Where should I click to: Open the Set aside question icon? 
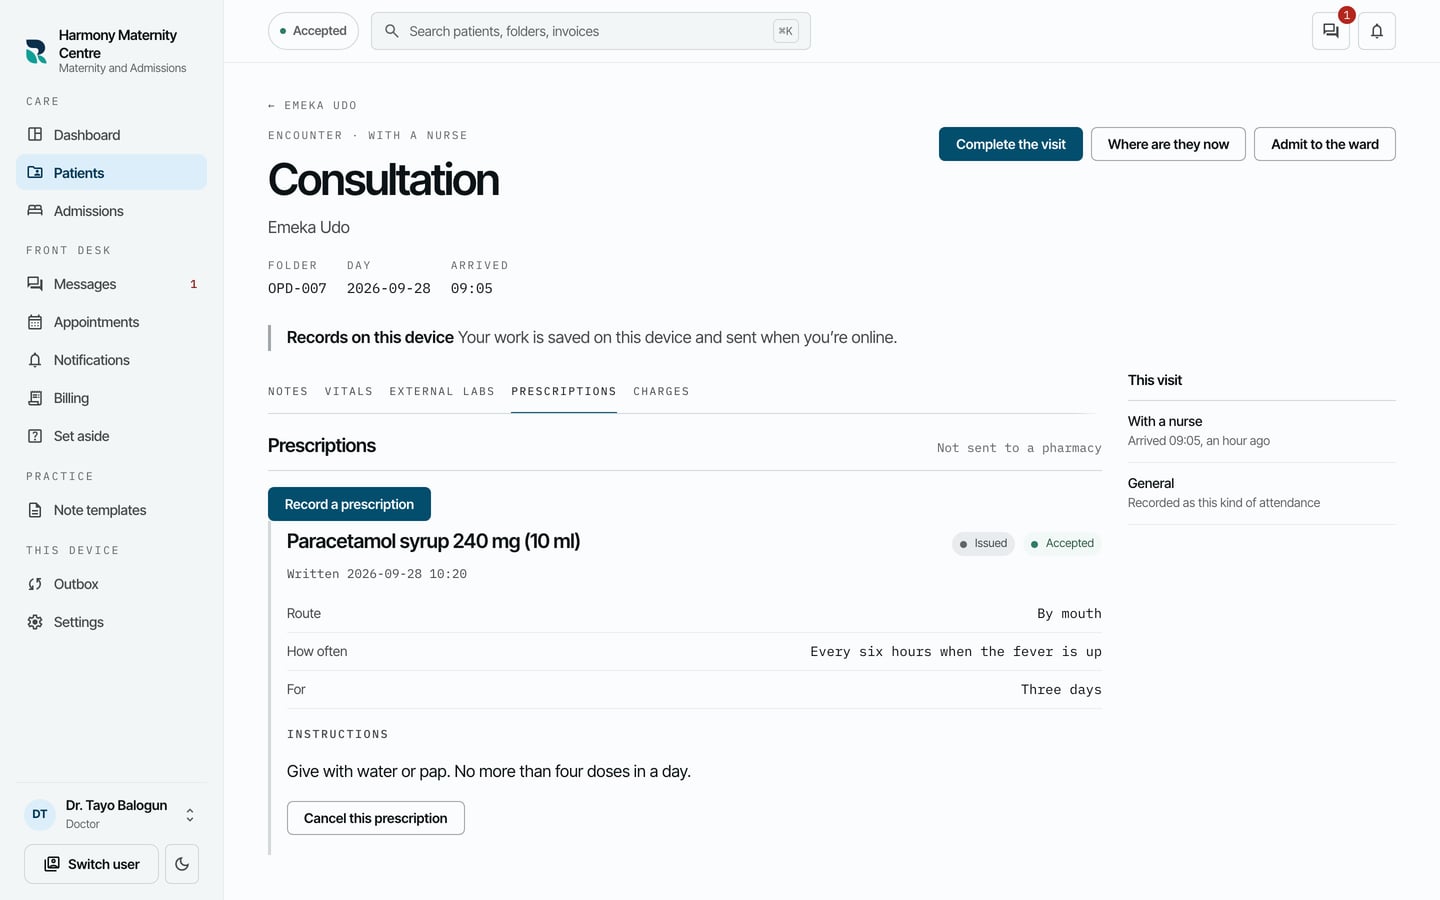[35, 436]
